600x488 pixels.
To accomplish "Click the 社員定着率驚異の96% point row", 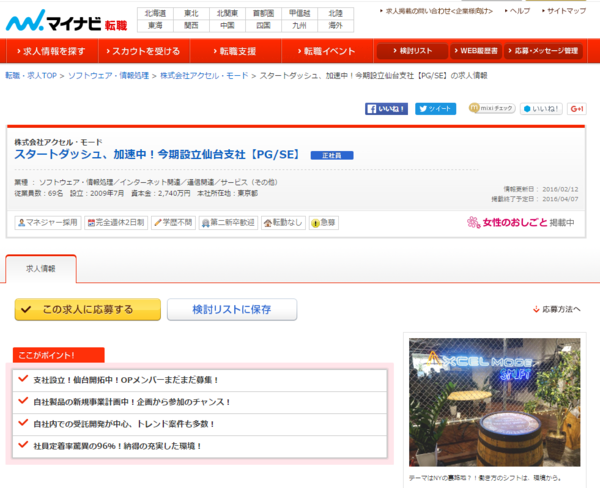I will click(x=200, y=446).
